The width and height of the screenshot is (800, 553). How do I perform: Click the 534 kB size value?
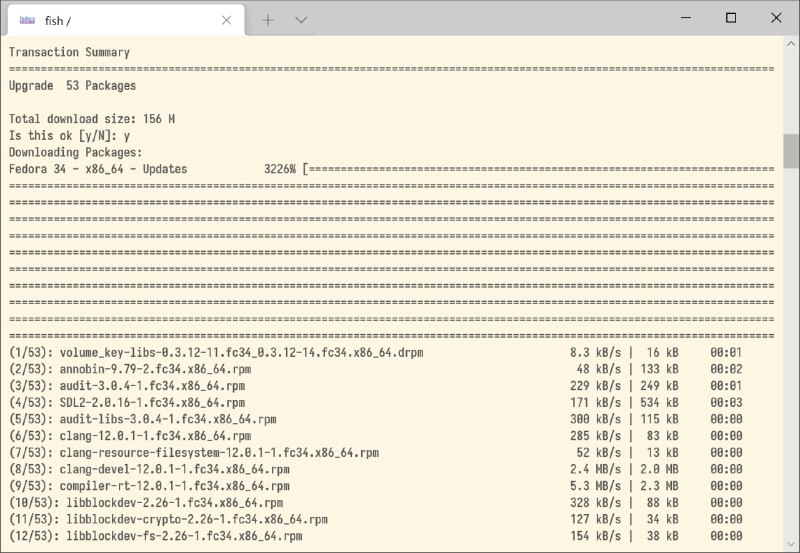(659, 403)
